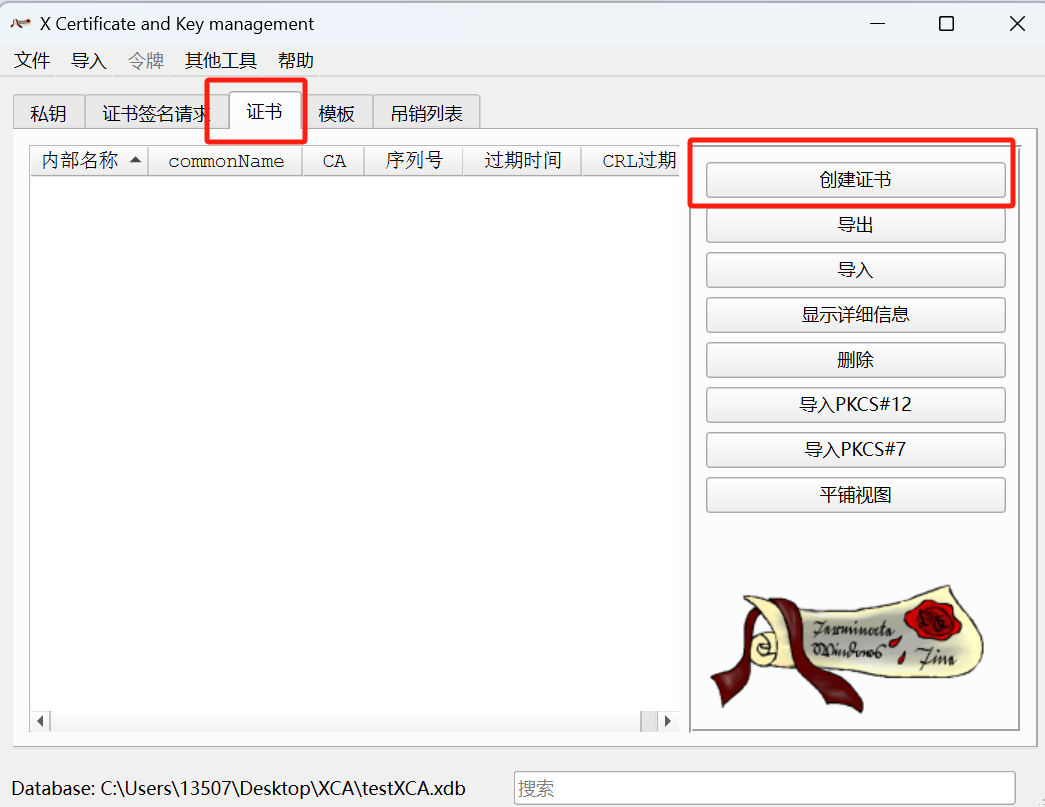Switch to the 吊销列表 tab
The height and width of the screenshot is (807, 1045).
click(x=427, y=113)
